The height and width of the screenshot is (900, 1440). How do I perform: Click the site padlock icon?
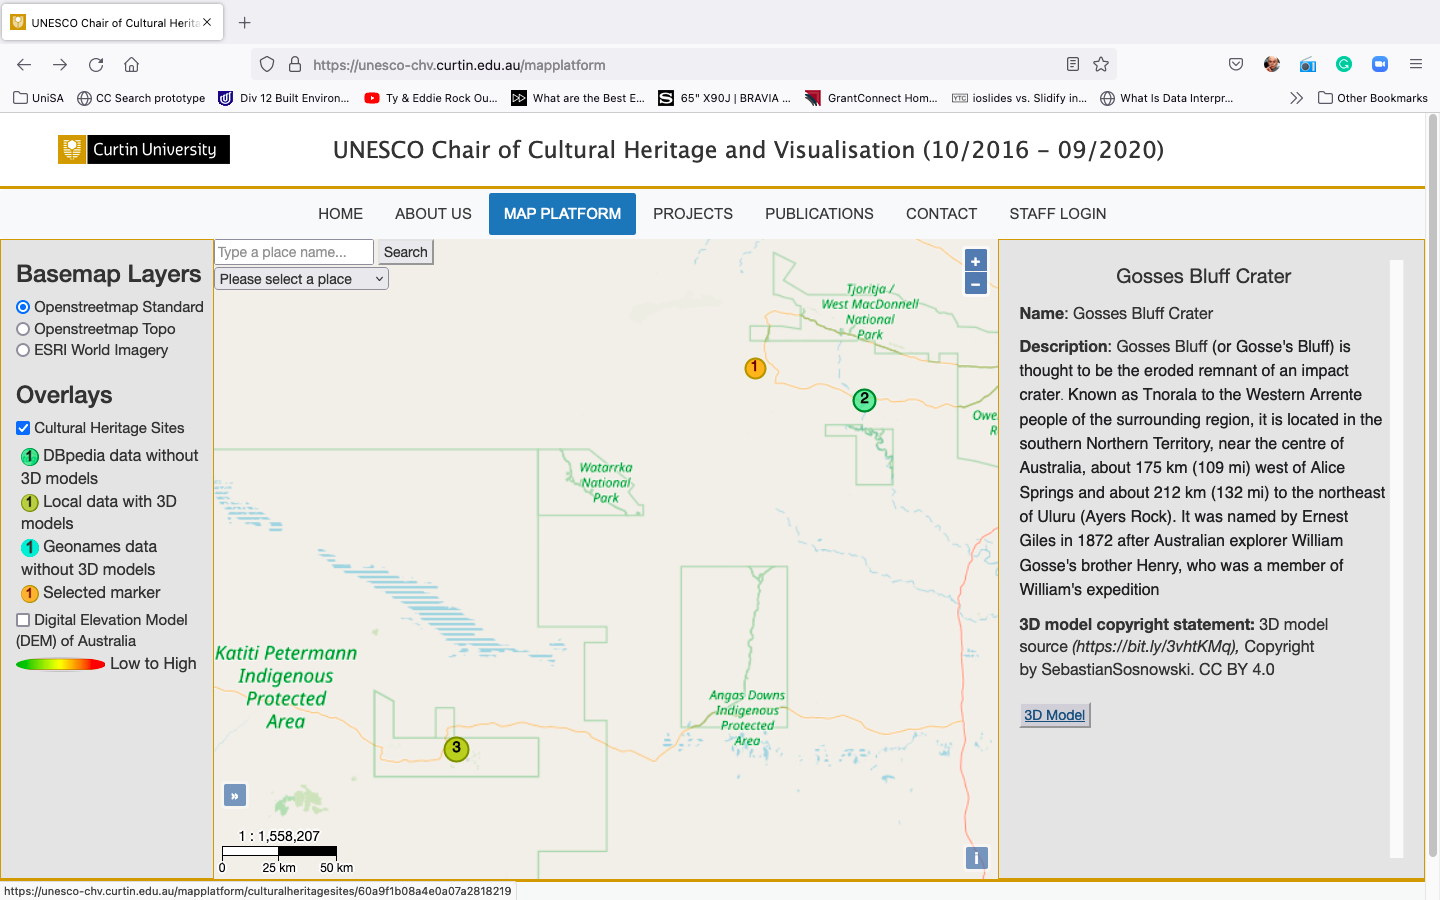click(295, 65)
